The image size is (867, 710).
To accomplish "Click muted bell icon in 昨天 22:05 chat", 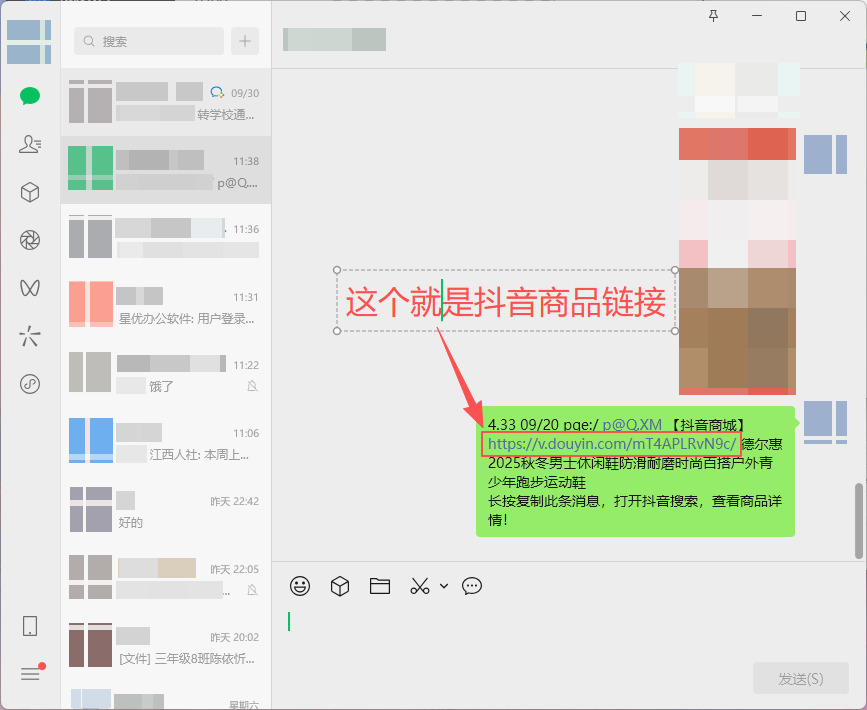I will tap(253, 590).
